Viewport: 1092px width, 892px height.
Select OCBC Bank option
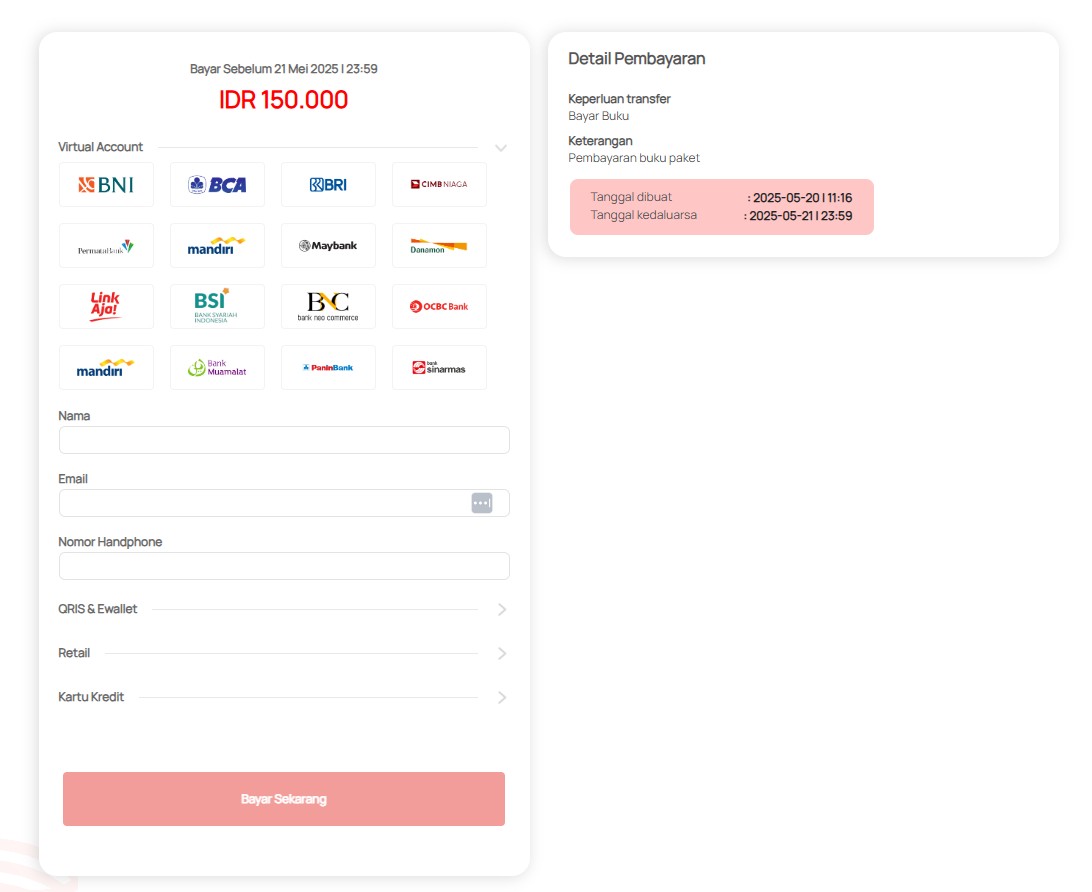[439, 307]
